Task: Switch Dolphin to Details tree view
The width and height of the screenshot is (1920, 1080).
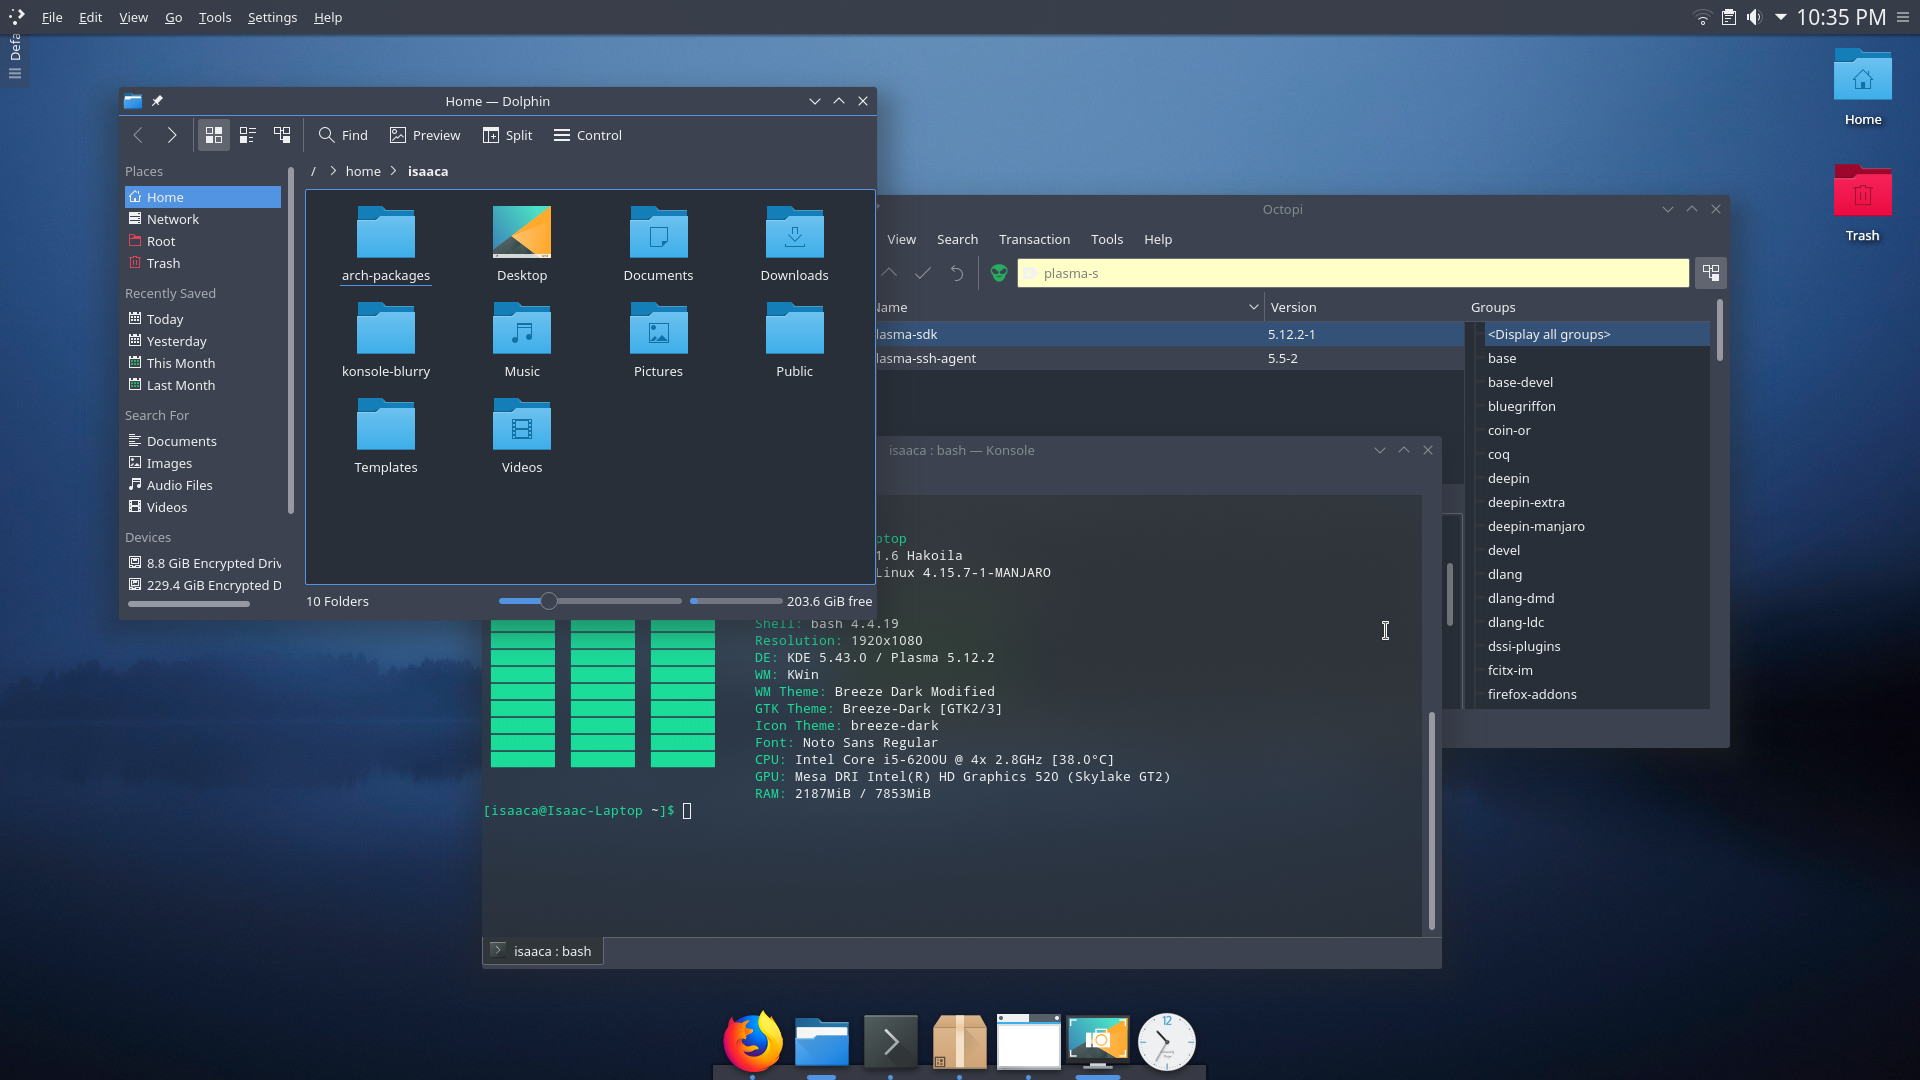Action: [x=282, y=135]
